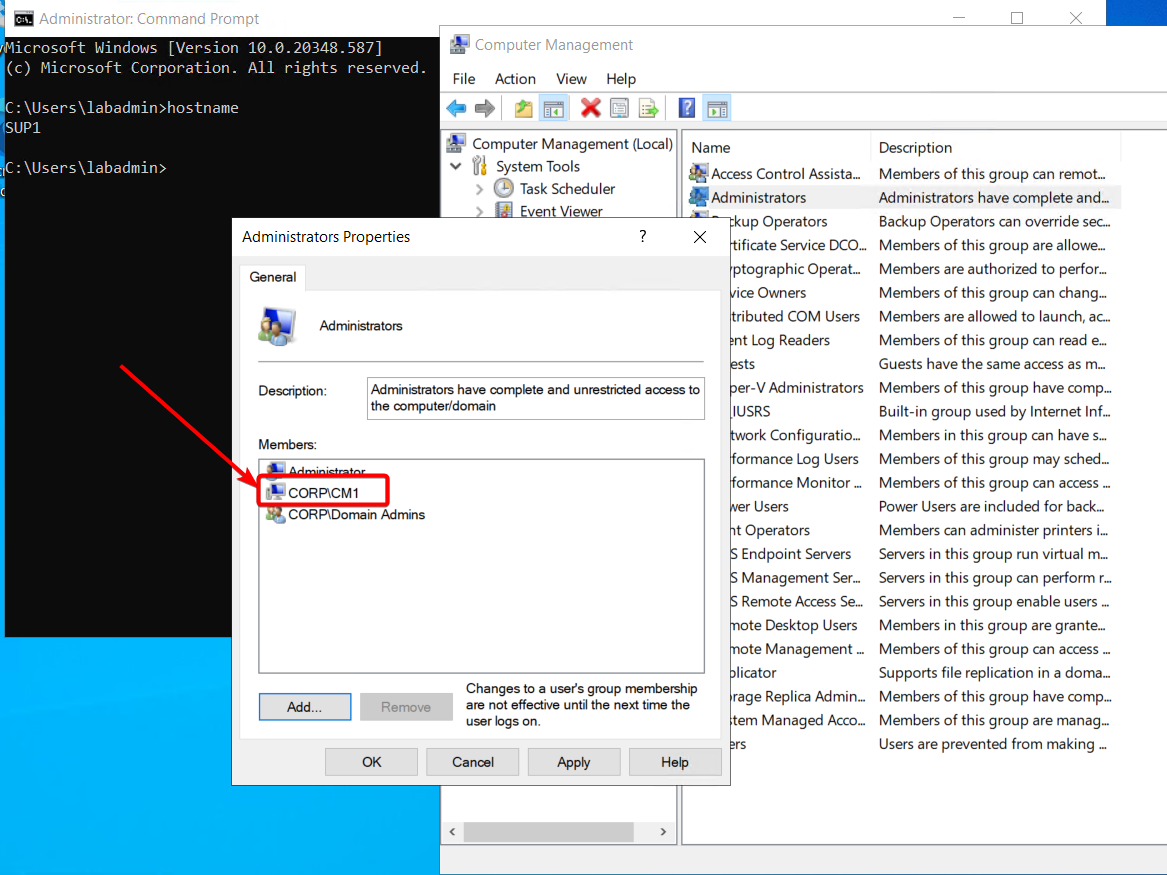This screenshot has width=1167, height=875.
Task: Open the Action menu
Action: [515, 79]
